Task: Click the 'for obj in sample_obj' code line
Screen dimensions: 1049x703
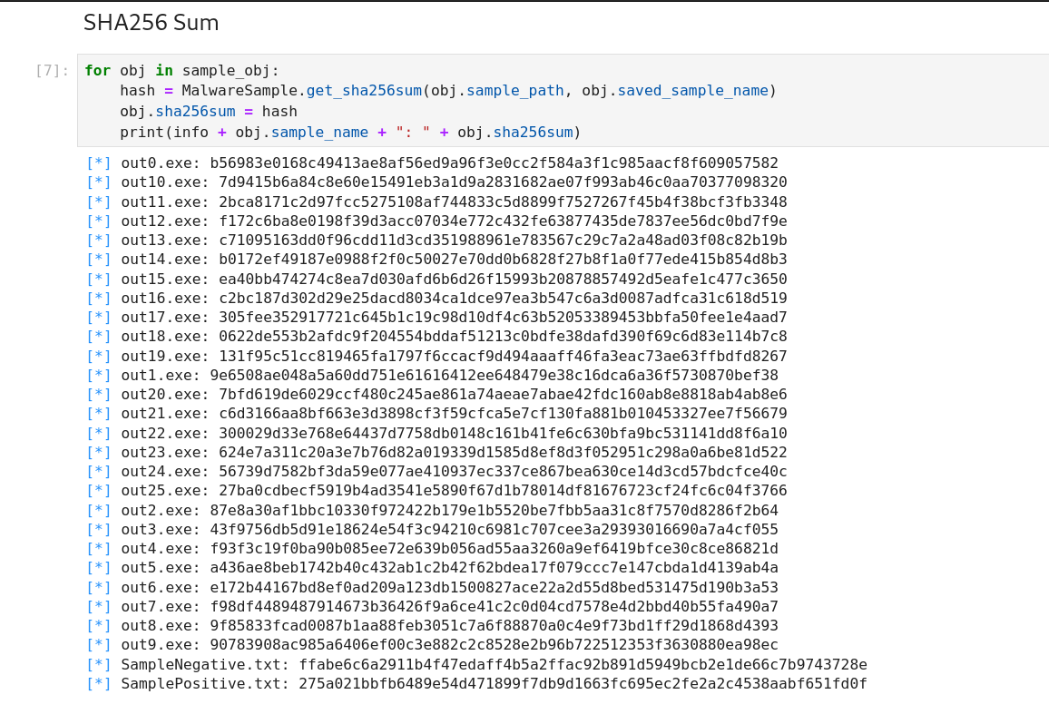Action: click(182, 71)
